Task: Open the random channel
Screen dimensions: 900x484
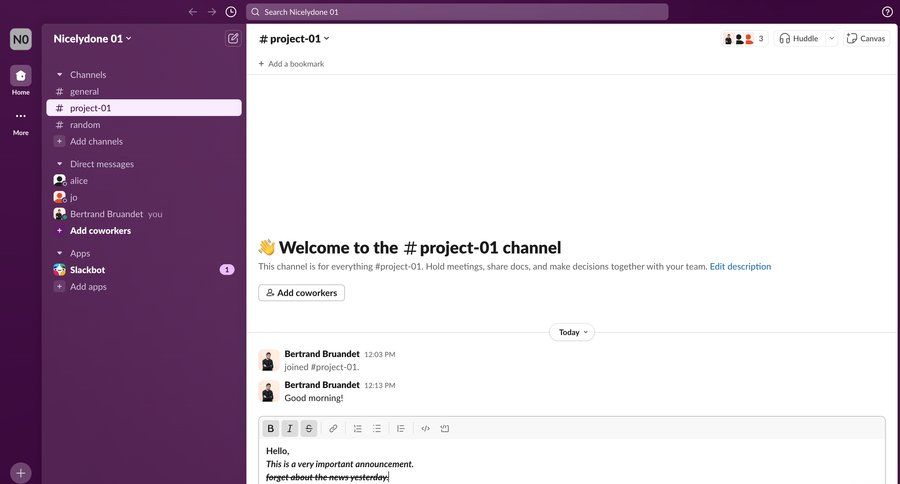Action: pyautogui.click(x=143, y=125)
